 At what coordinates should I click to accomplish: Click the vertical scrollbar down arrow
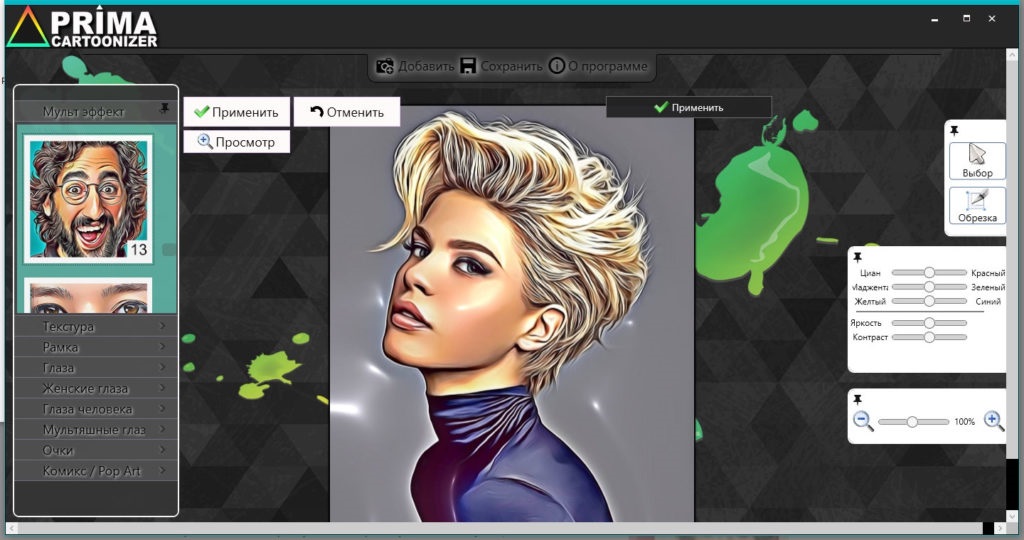coord(1013,514)
